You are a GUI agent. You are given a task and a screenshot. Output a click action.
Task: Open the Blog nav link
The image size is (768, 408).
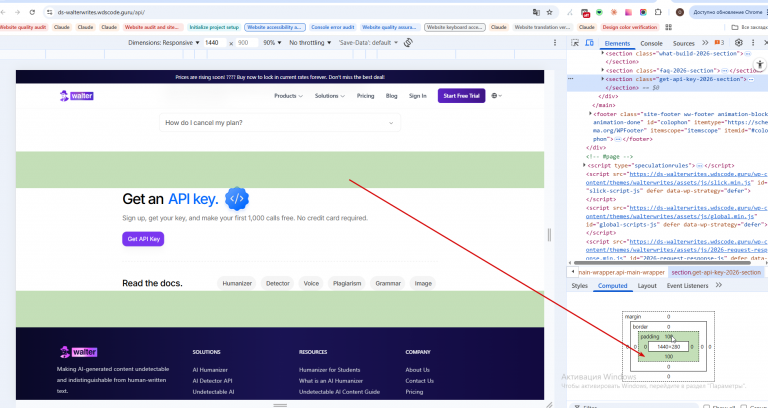pos(391,96)
